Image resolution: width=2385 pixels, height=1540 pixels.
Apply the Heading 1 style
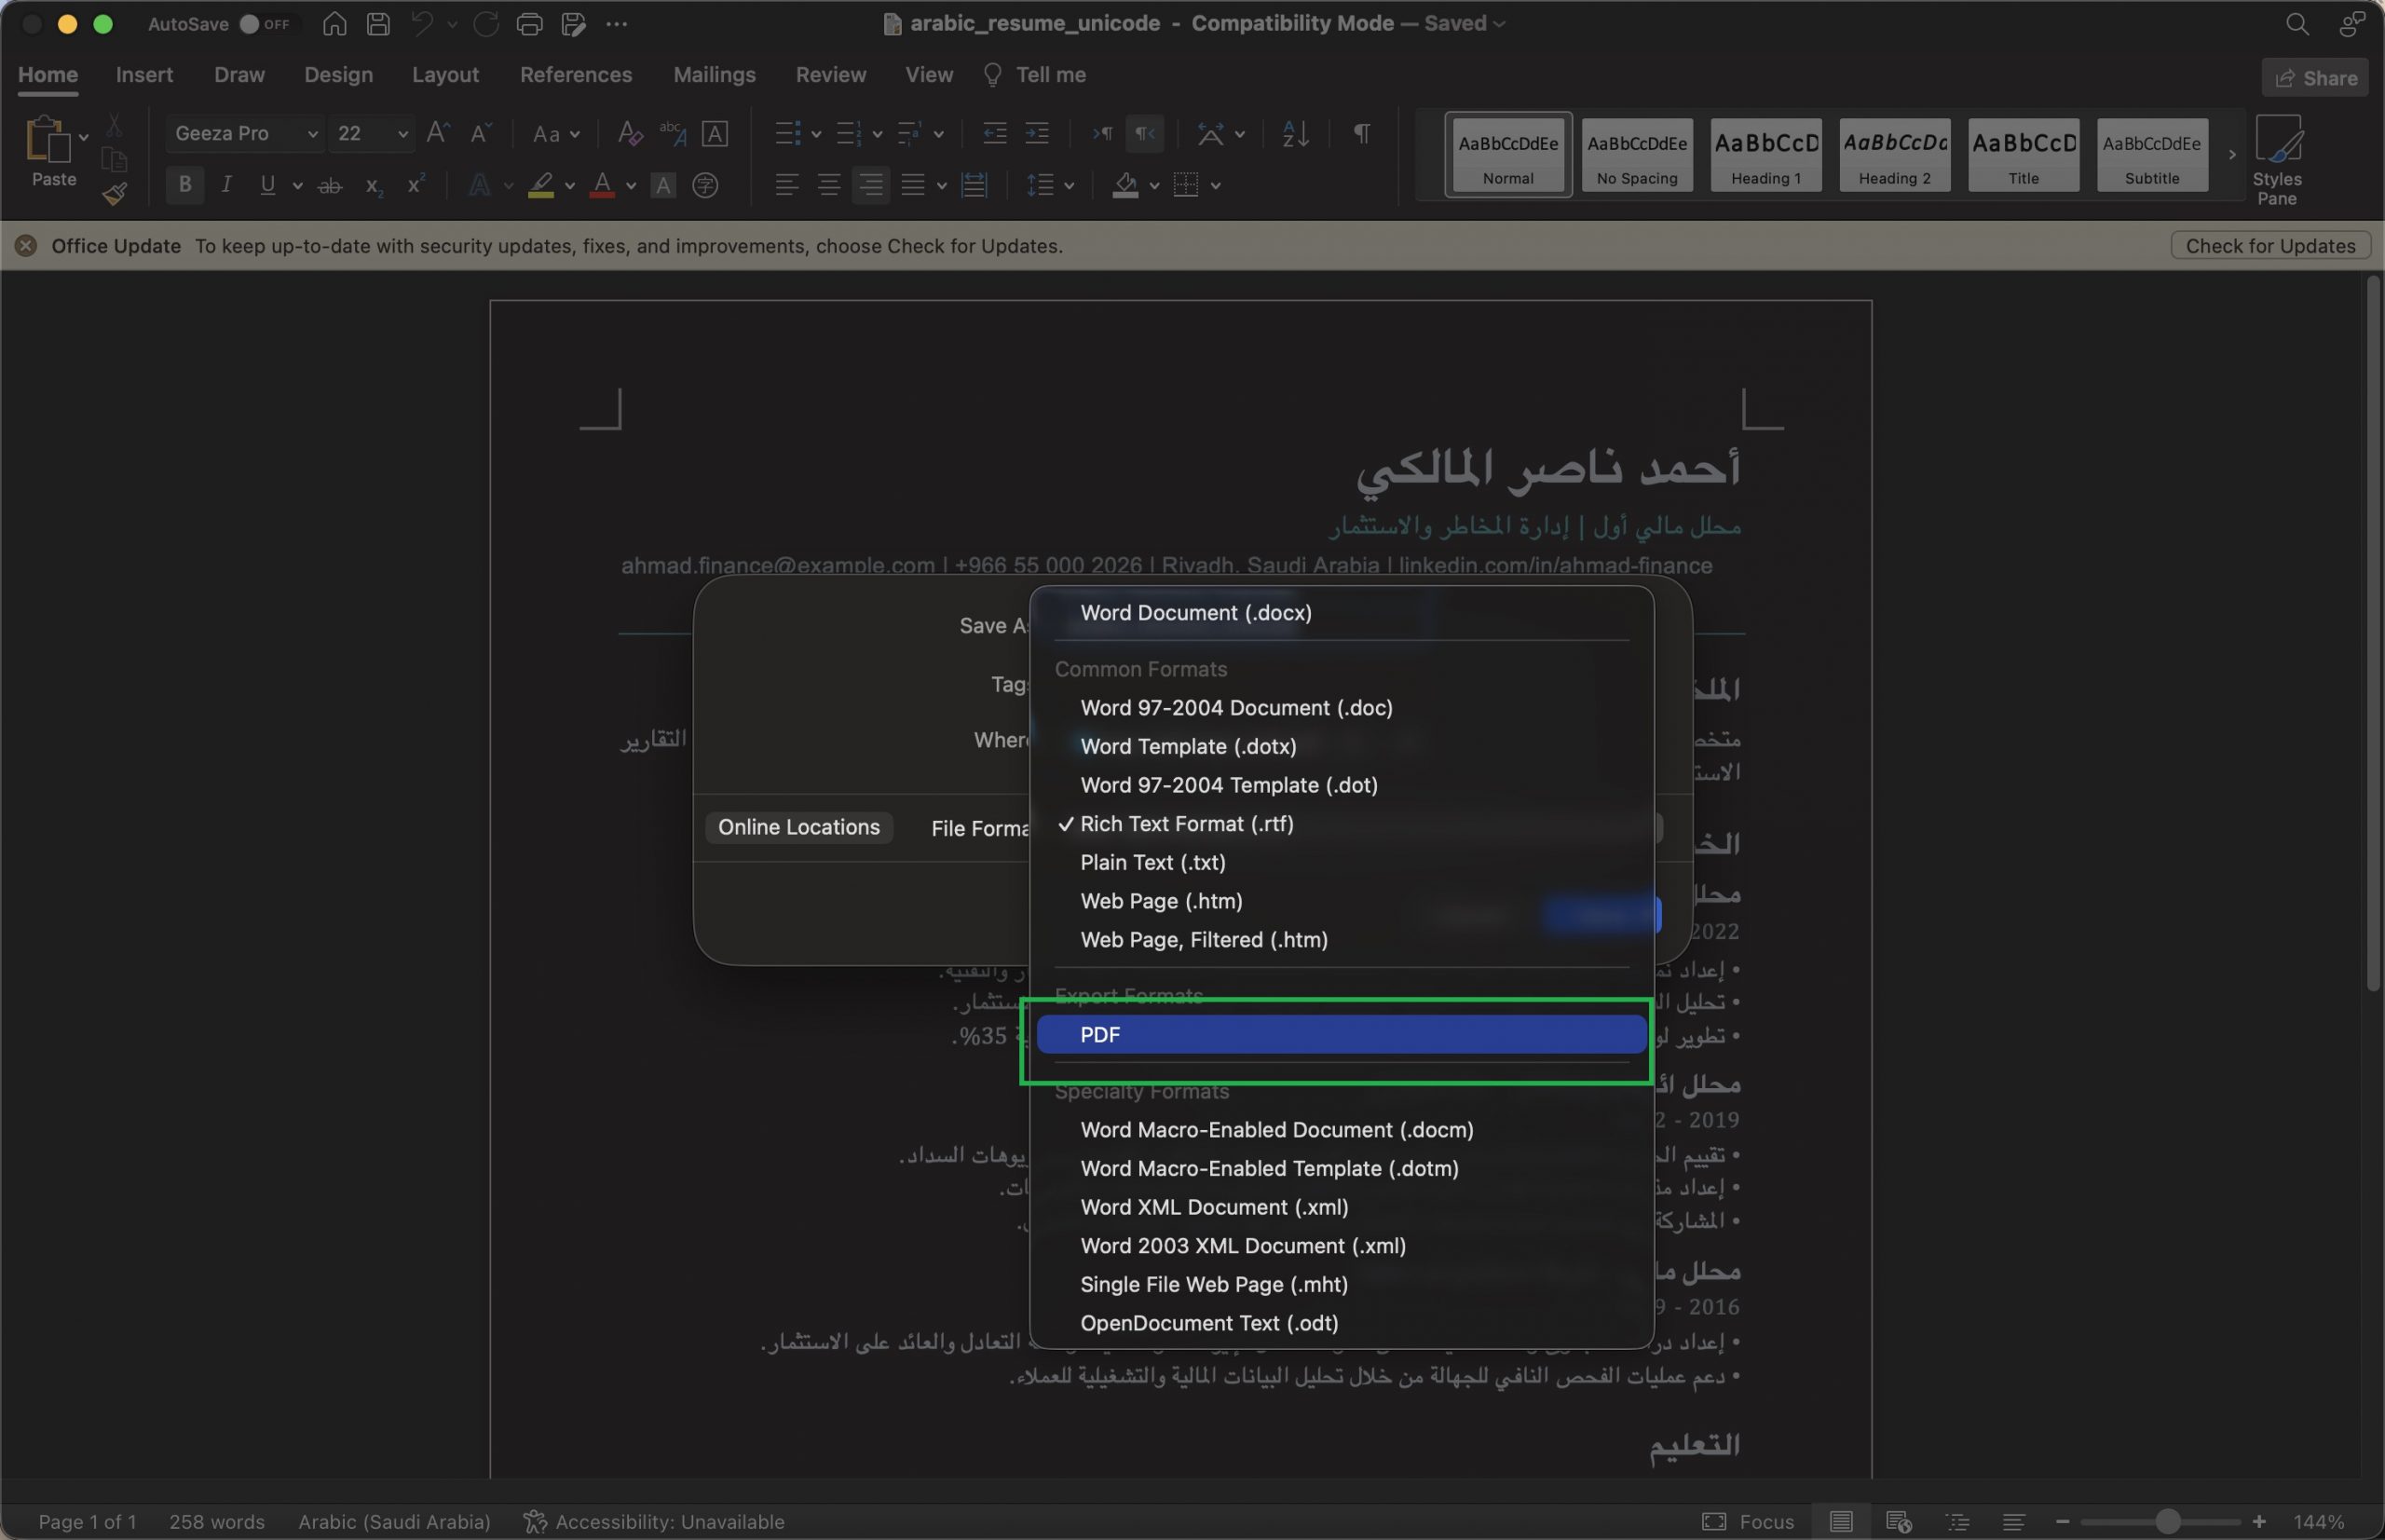click(x=1765, y=155)
